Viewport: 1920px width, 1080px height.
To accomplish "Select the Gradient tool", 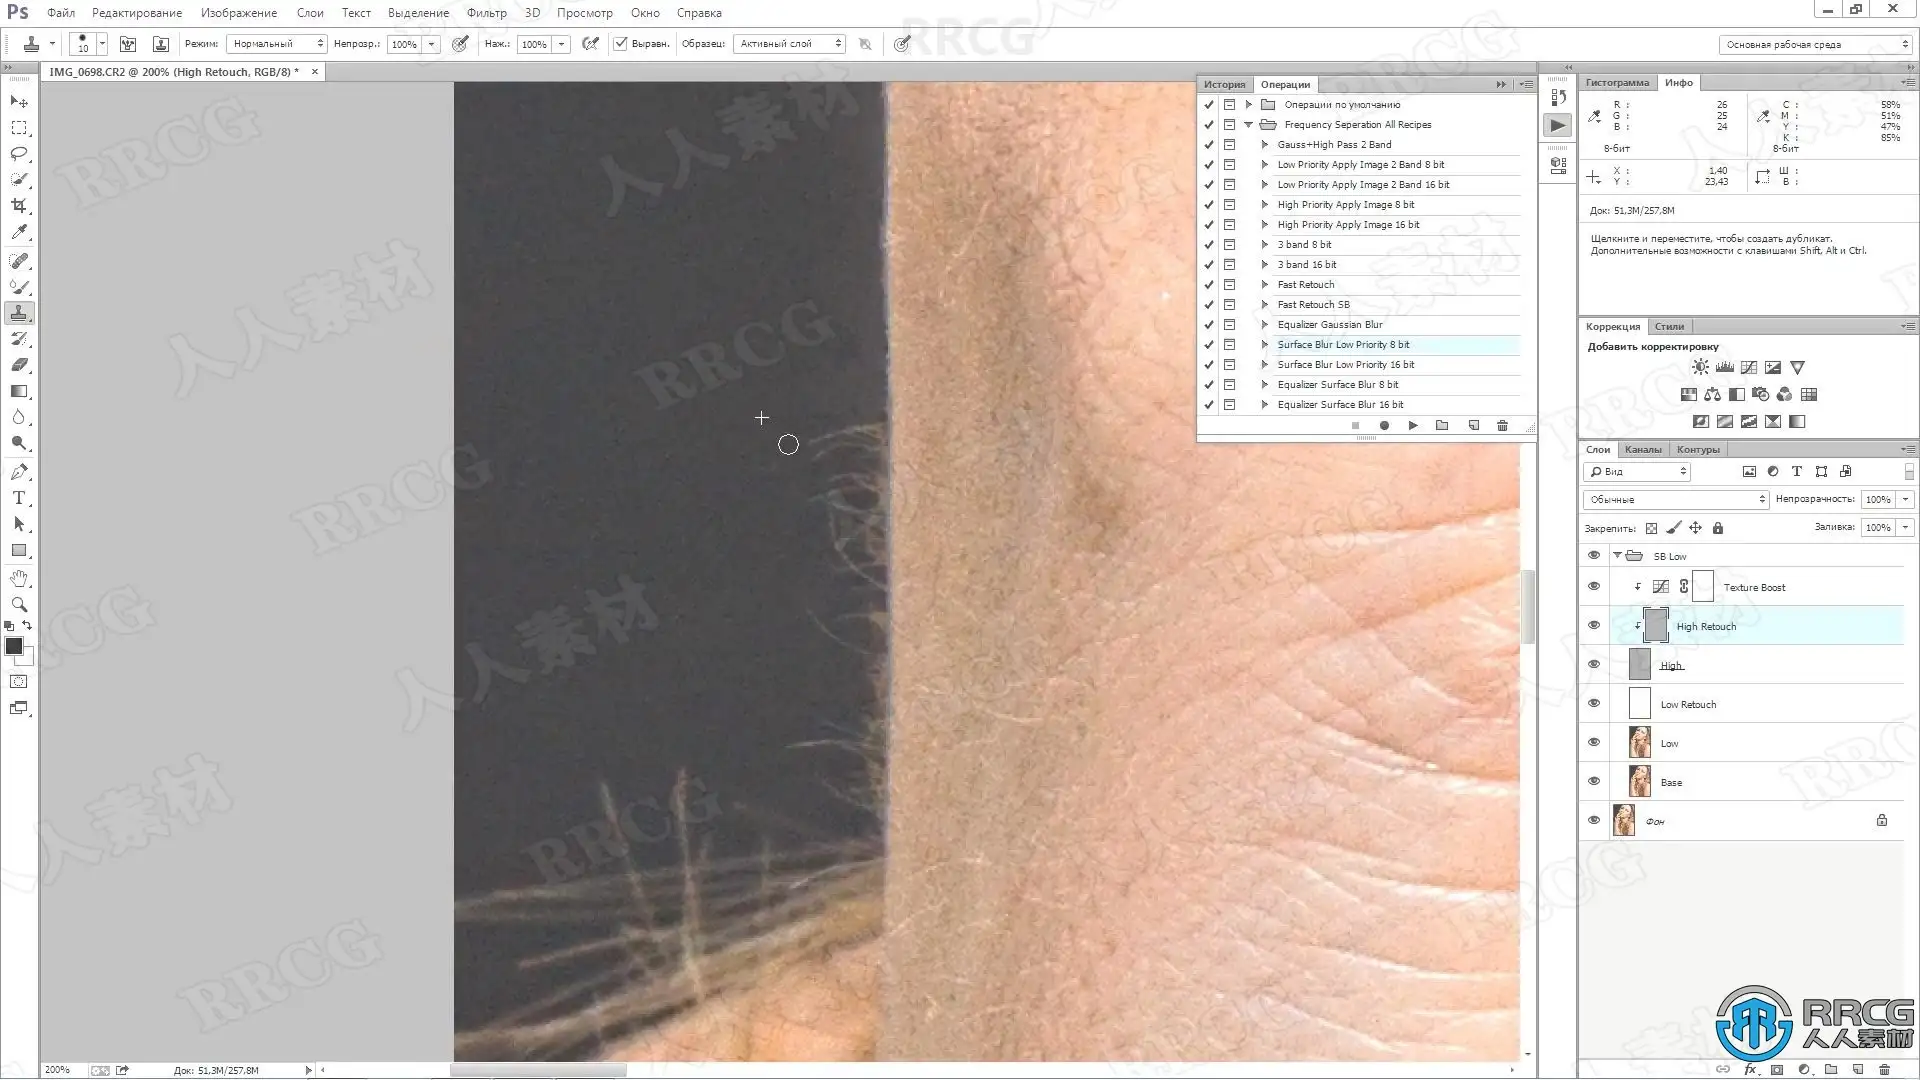I will [x=19, y=392].
